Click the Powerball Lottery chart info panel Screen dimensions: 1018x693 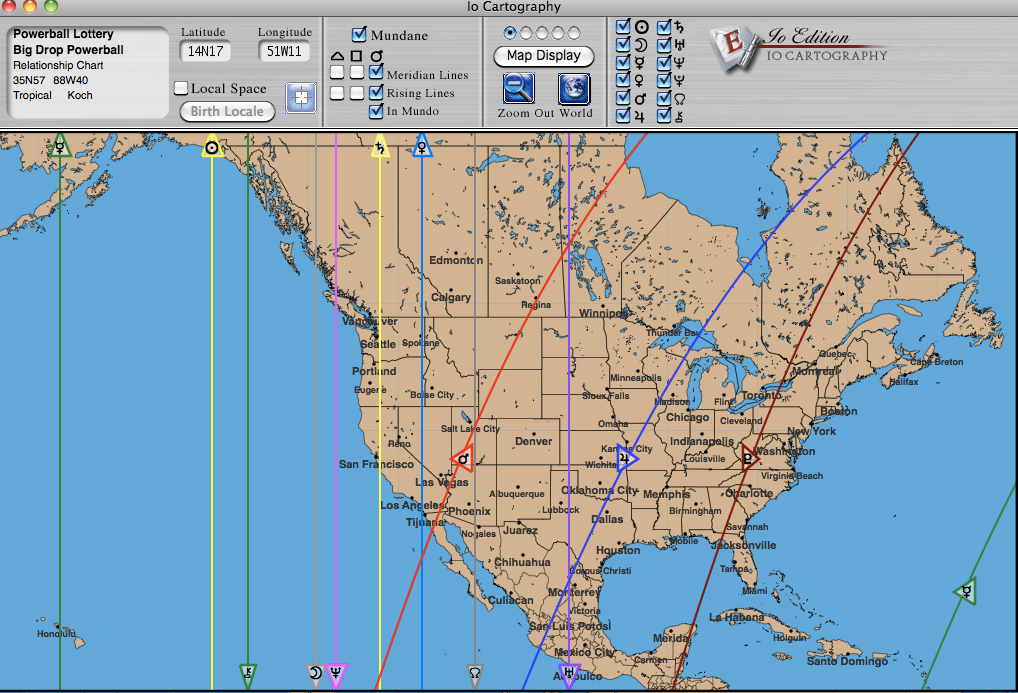click(88, 72)
